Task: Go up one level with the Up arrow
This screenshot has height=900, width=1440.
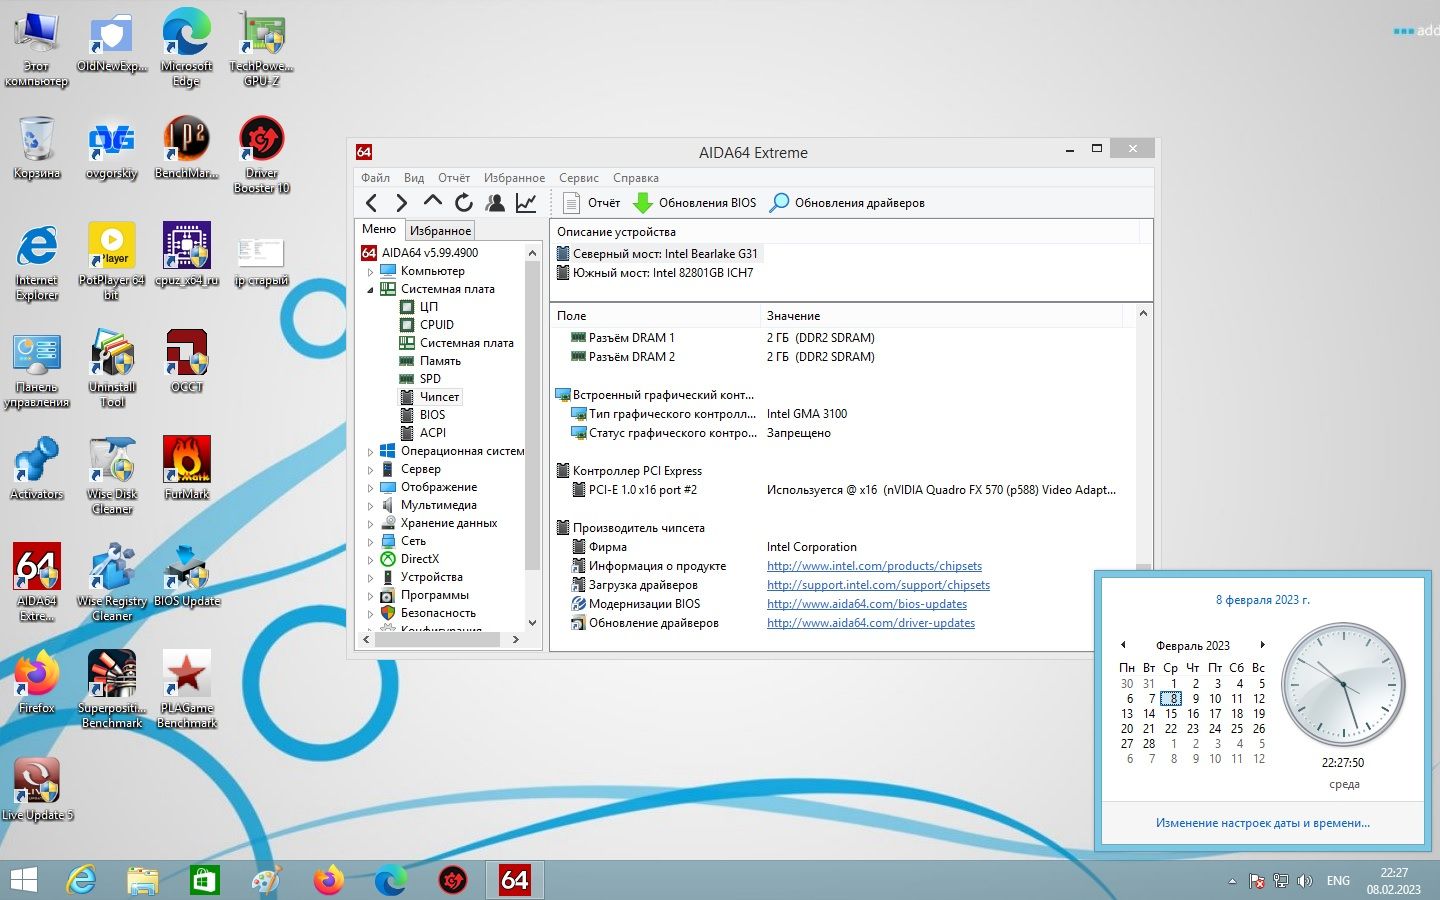Action: (432, 202)
